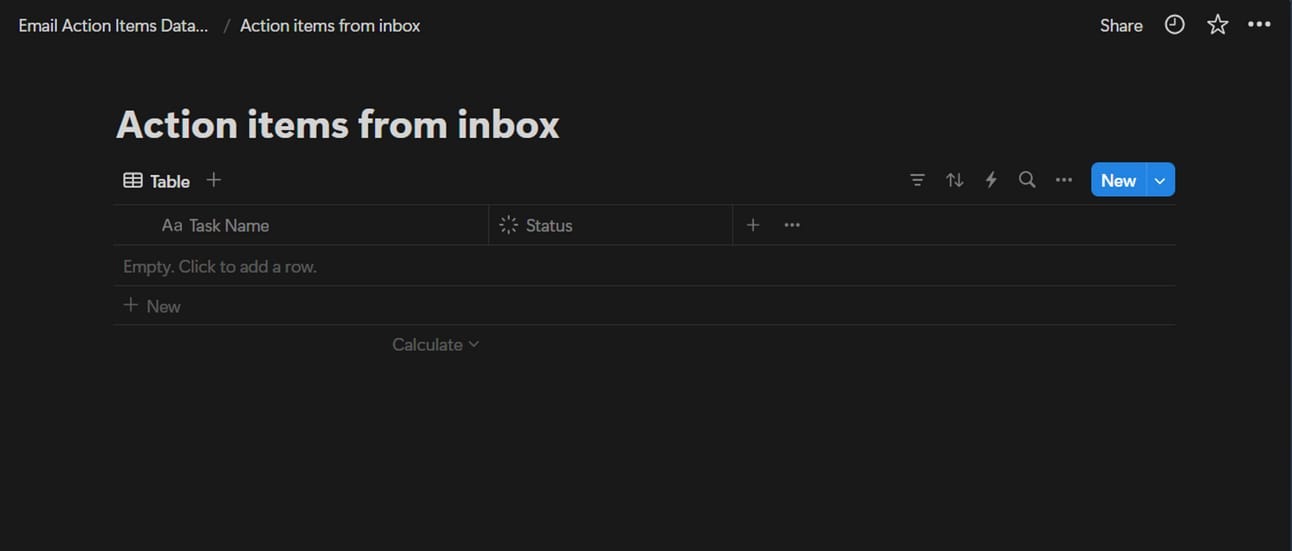Add a row with + New at table bottom
Image resolution: width=1292 pixels, height=551 pixels.
point(644,306)
